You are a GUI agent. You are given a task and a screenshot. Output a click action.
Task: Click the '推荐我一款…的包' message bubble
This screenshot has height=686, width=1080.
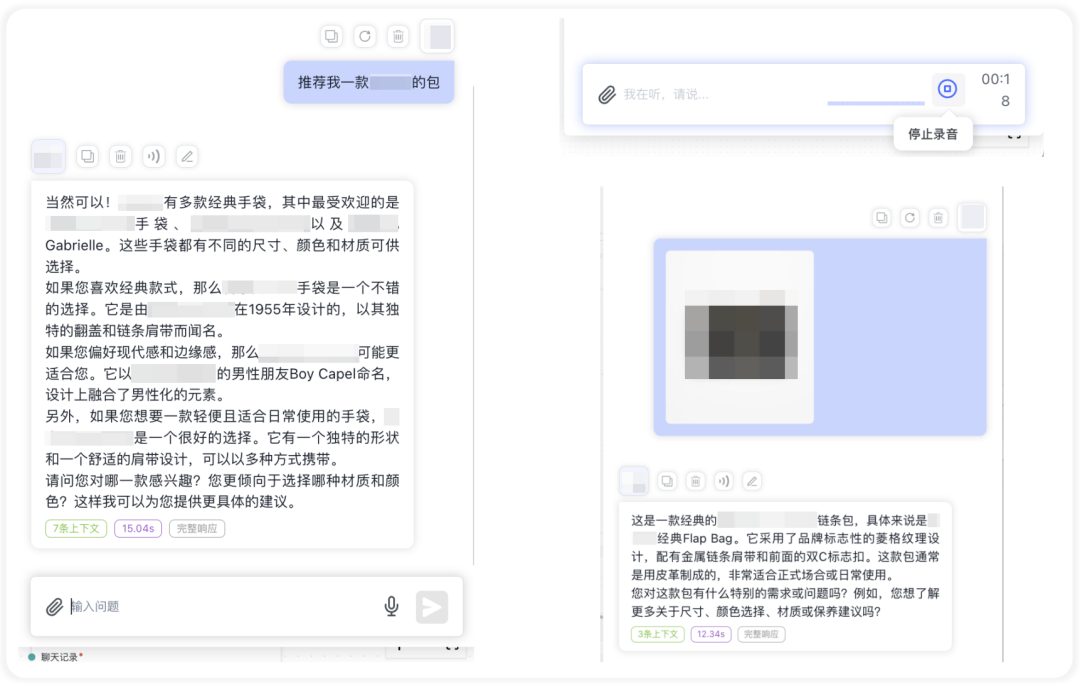point(368,82)
